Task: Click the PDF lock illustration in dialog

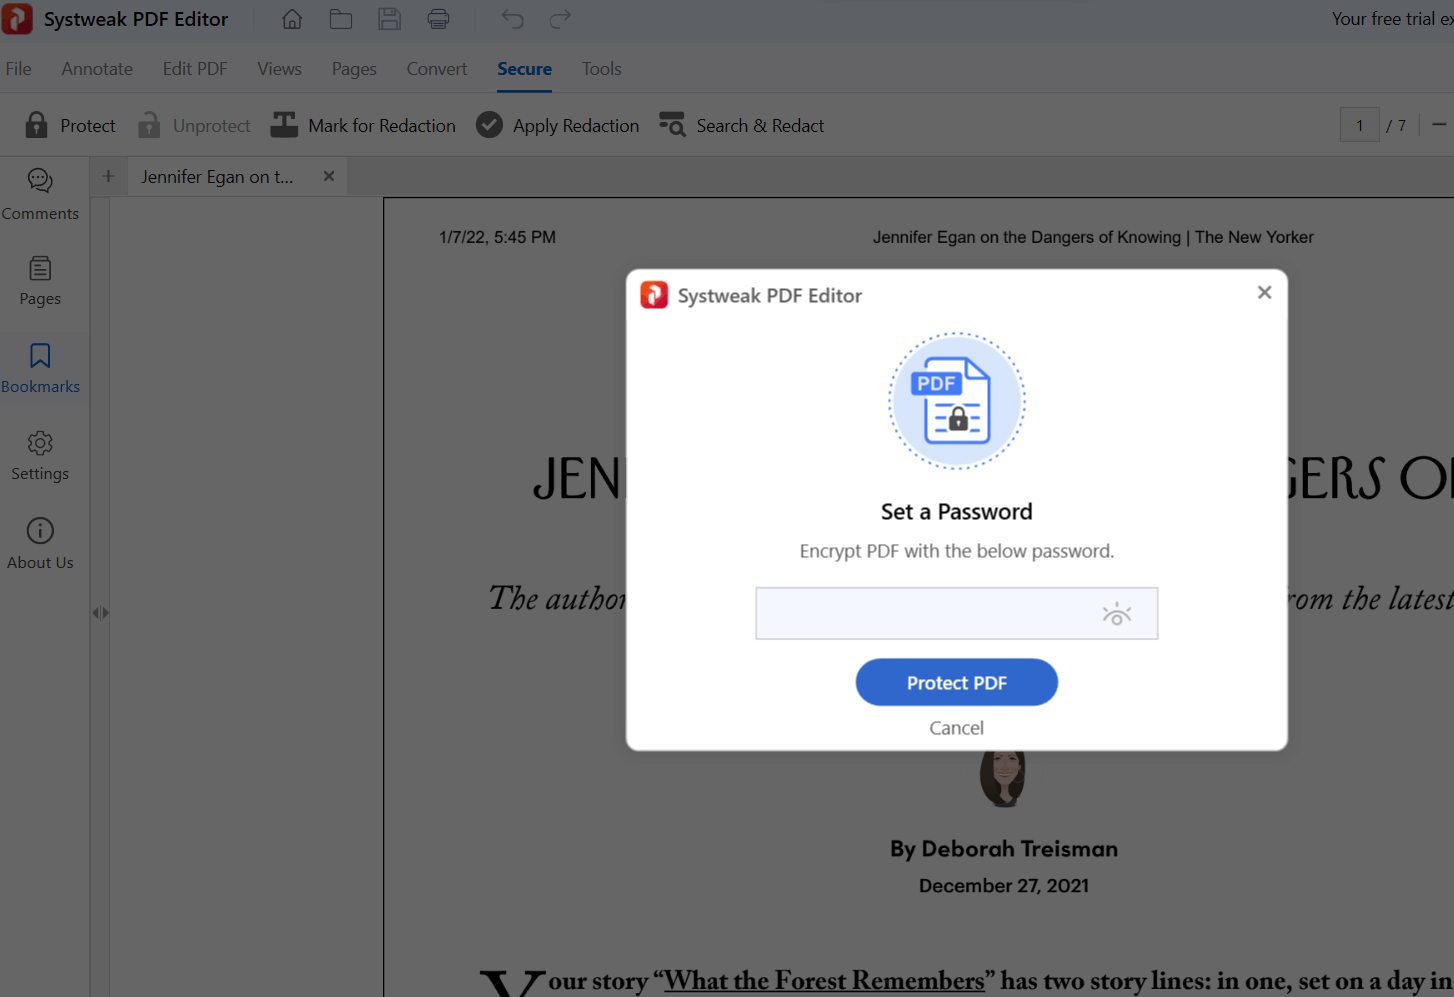Action: coord(957,401)
